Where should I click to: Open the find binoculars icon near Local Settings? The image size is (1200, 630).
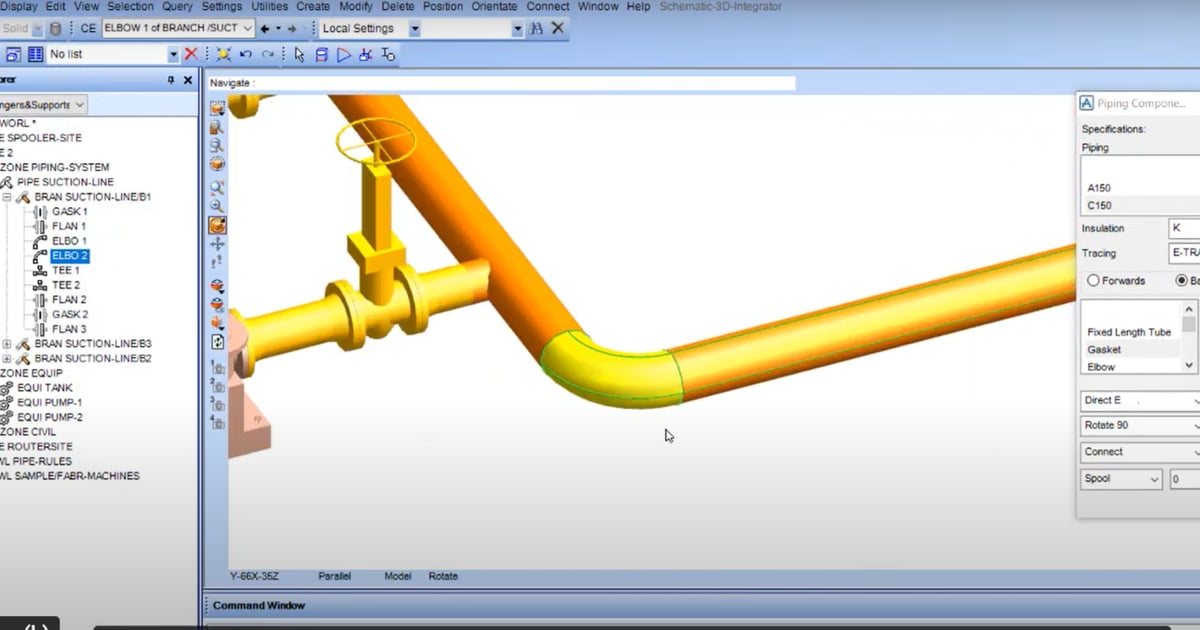click(x=535, y=29)
